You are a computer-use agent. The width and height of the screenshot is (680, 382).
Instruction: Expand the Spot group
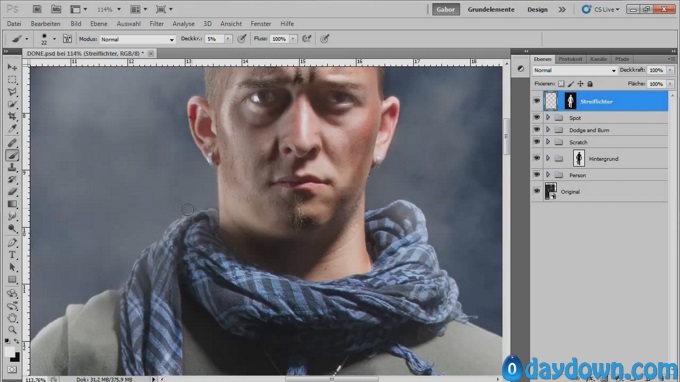548,118
